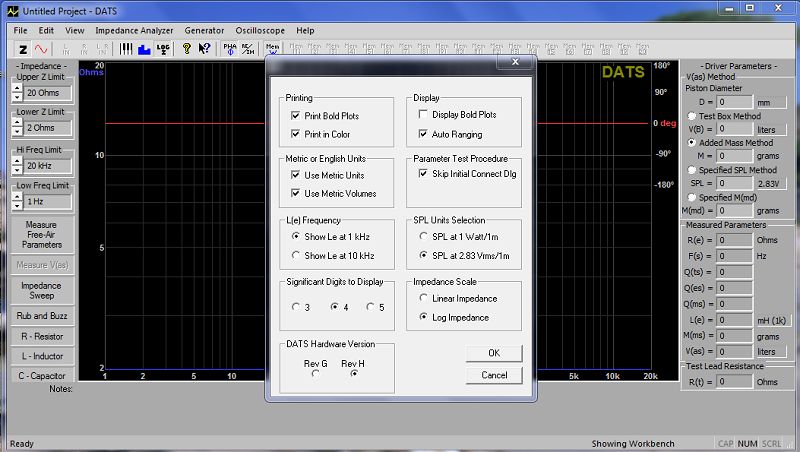Confirm settings with the OK button
The height and width of the screenshot is (452, 800).
click(494, 353)
